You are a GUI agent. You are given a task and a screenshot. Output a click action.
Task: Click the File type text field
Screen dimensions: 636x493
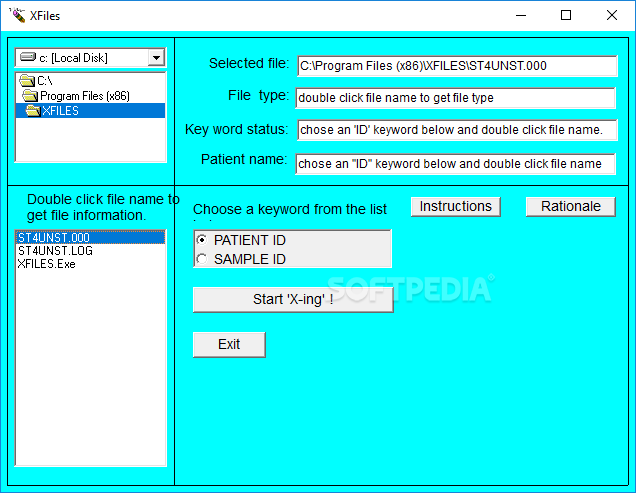click(456, 98)
